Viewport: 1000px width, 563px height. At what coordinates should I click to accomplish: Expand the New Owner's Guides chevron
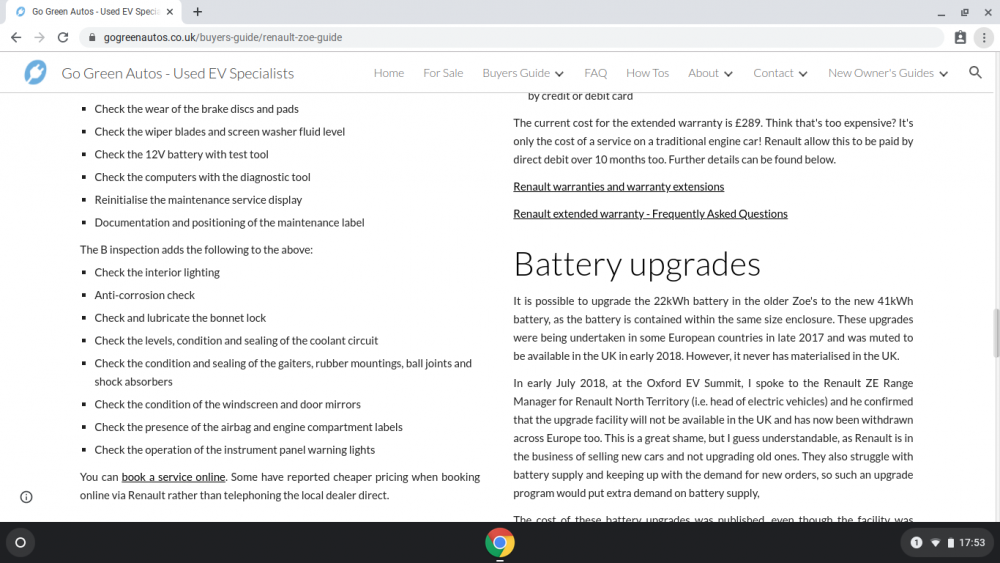(x=944, y=74)
